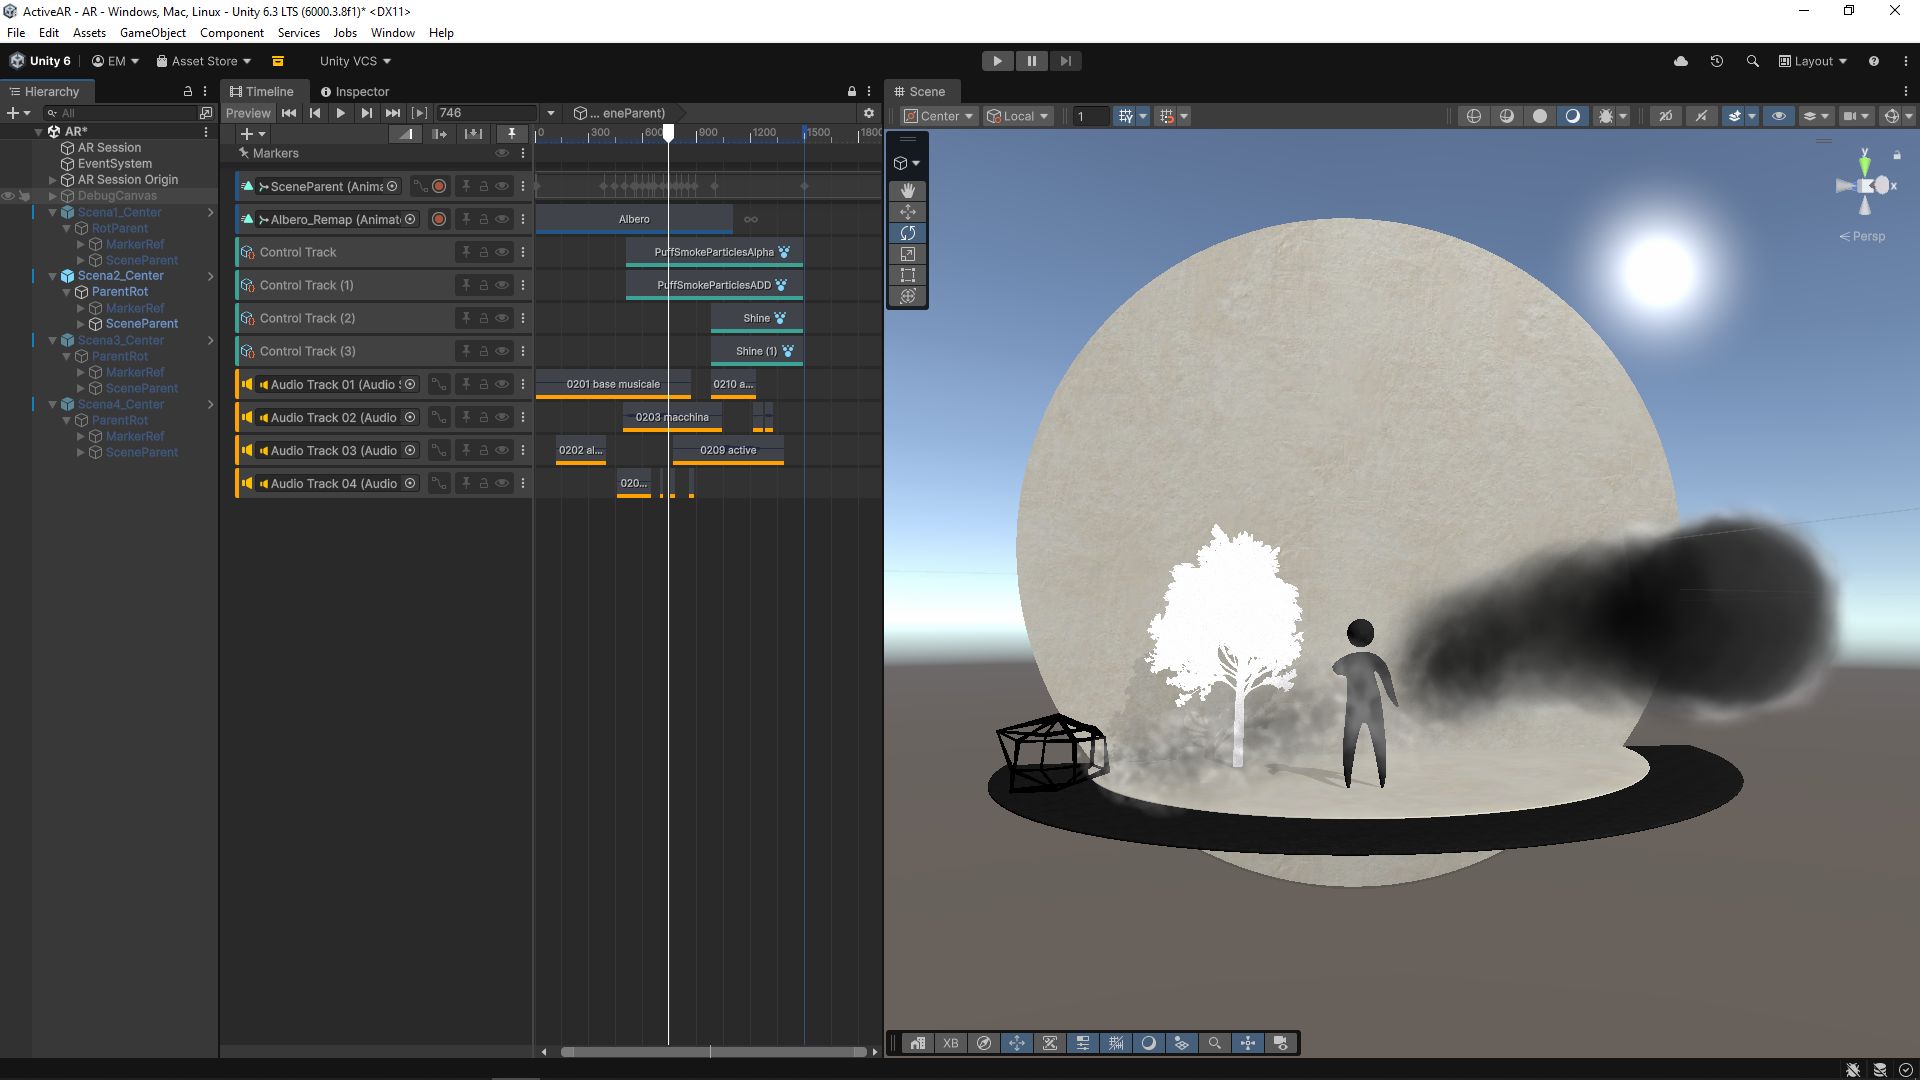Image resolution: width=1920 pixels, height=1080 pixels.
Task: Expand AR Session Origin in hierarchy
Action: 53,180
